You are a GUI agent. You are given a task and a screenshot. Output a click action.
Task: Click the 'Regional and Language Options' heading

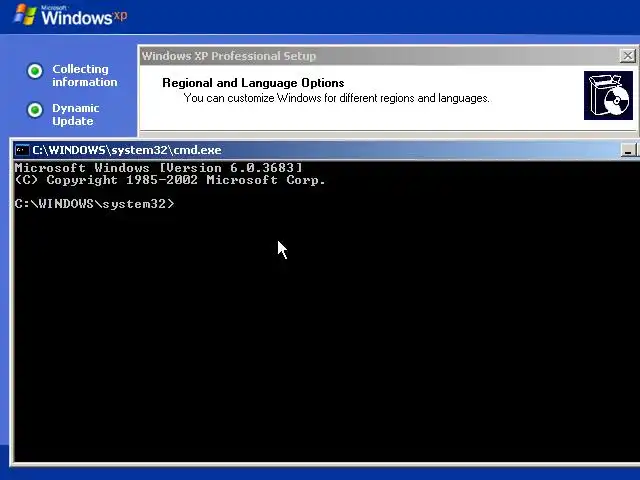coord(253,83)
